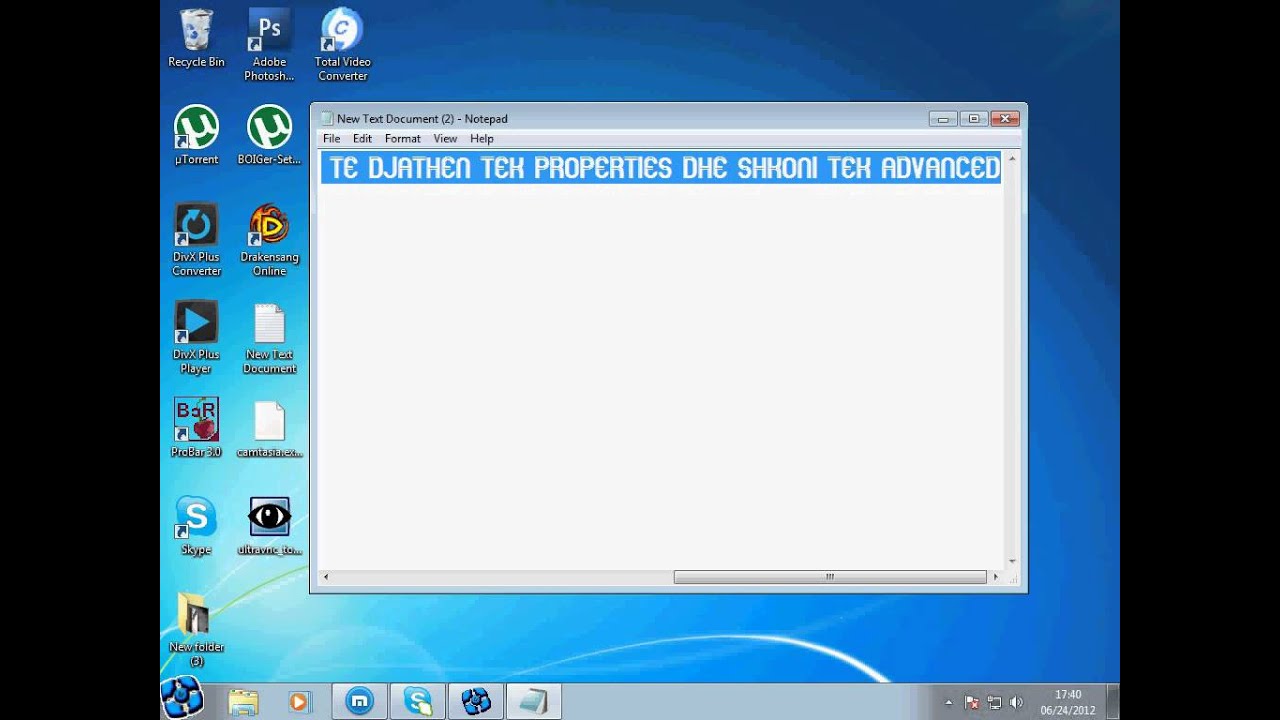Open the Recycle Bin desktop icon
Viewport: 1280px width, 720px height.
click(196, 39)
